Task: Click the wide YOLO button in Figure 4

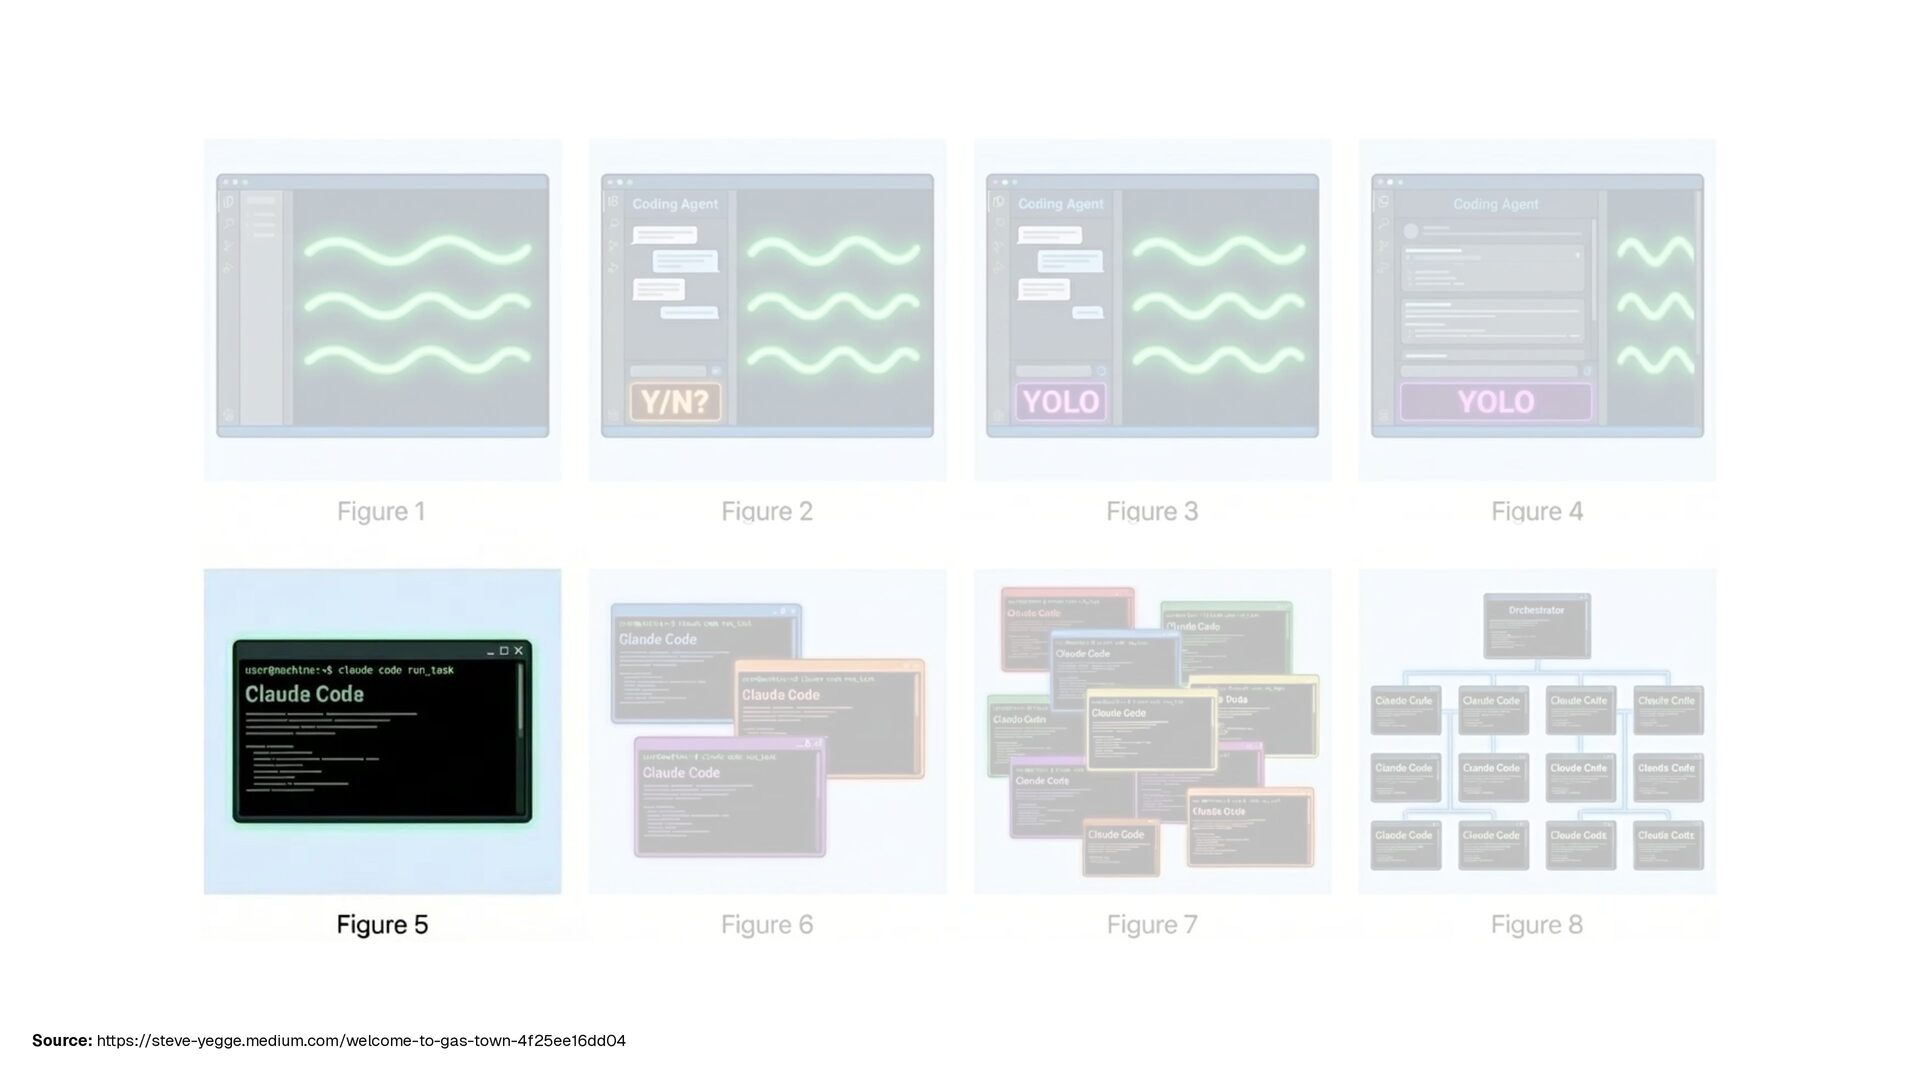Action: click(x=1495, y=402)
